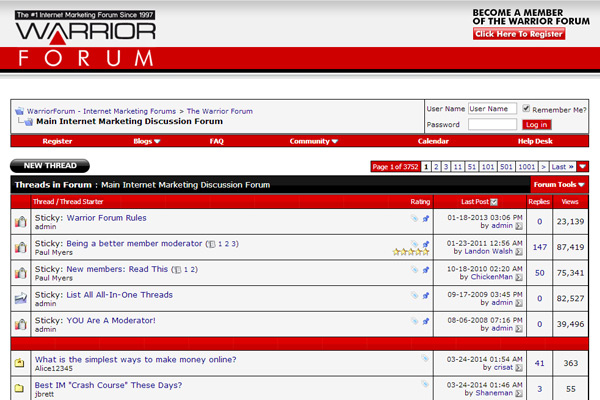Go to page 2 of threads
The height and width of the screenshot is (400, 600).
coord(436,167)
